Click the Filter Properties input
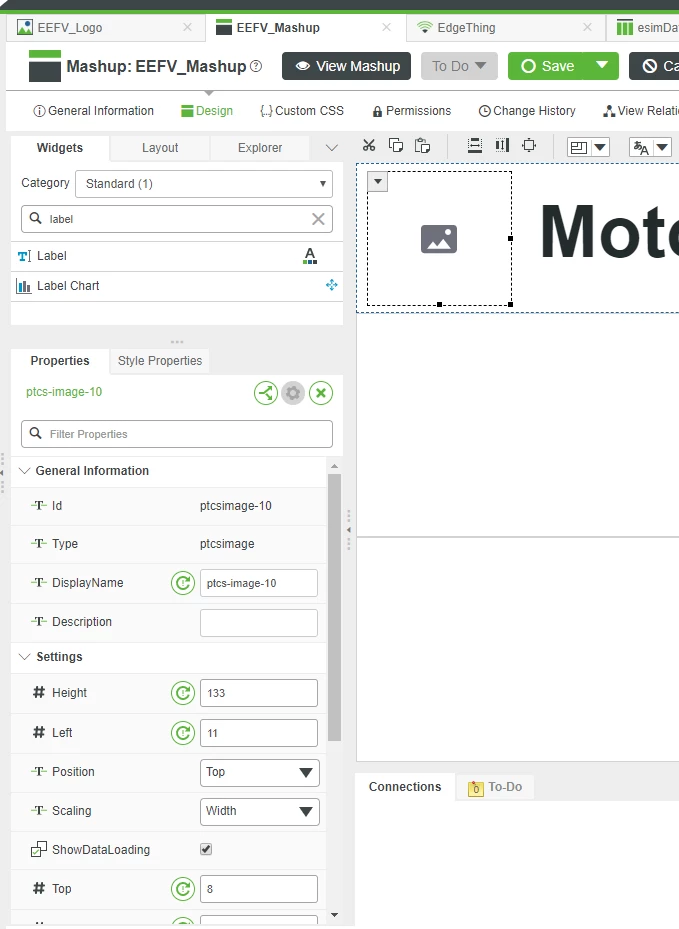Viewport: 679px width, 929px height. (177, 434)
